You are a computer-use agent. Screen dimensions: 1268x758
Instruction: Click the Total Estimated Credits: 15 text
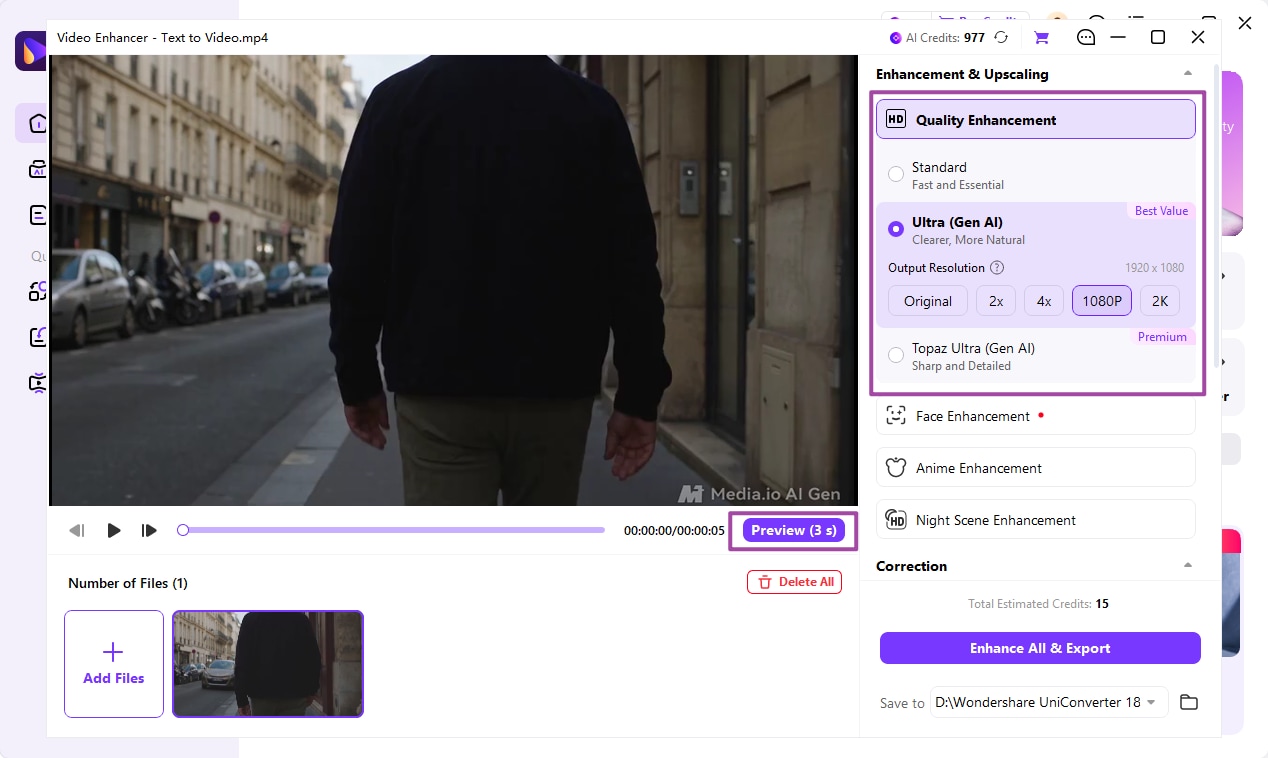(x=1038, y=604)
